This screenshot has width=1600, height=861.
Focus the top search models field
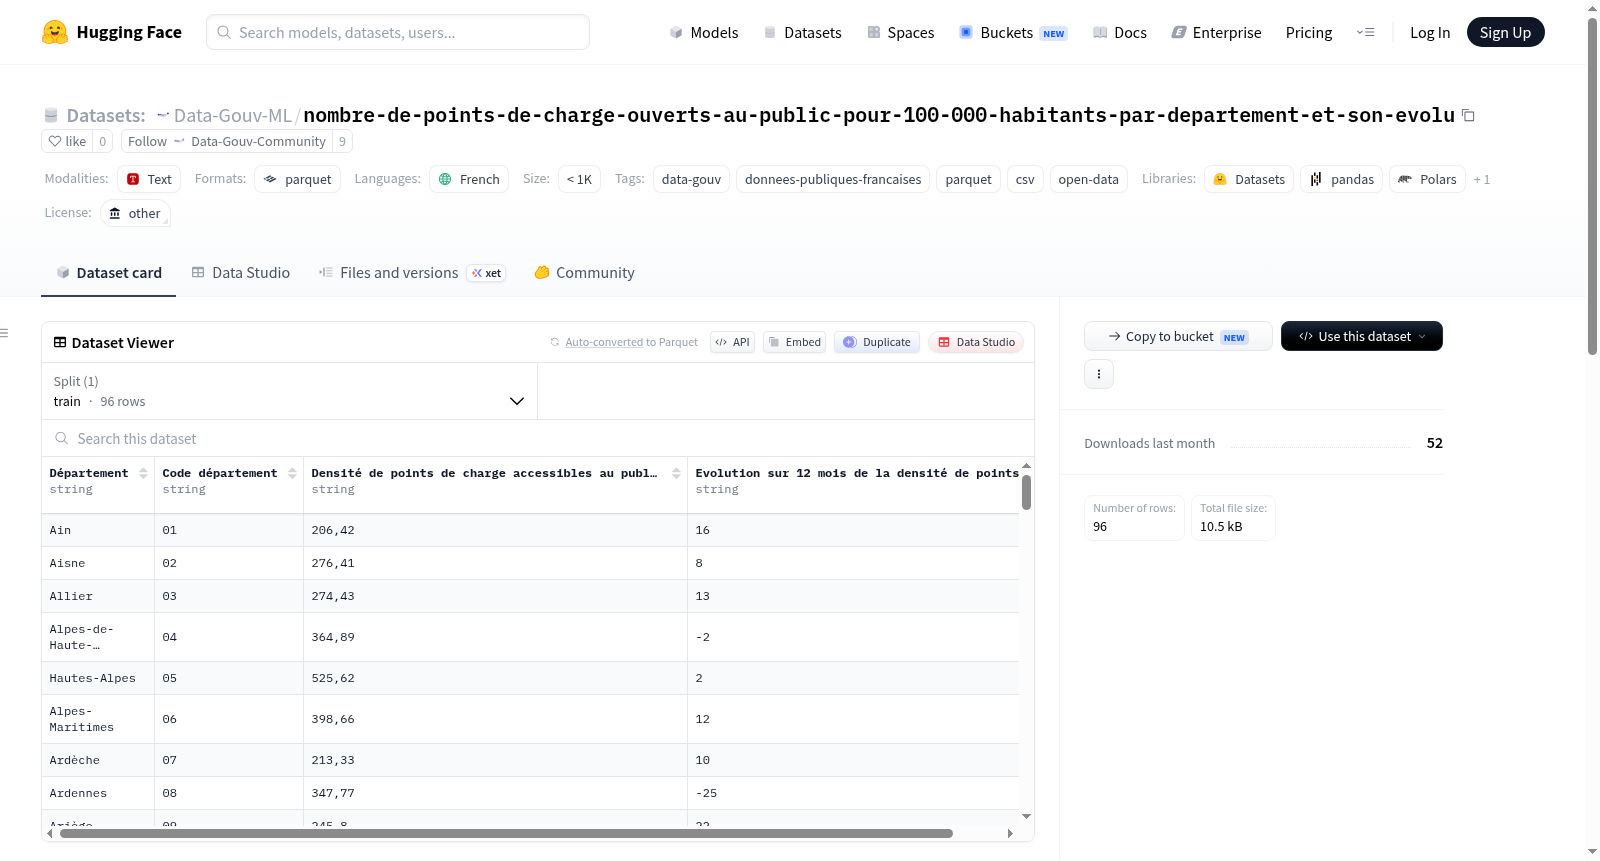pyautogui.click(x=397, y=32)
